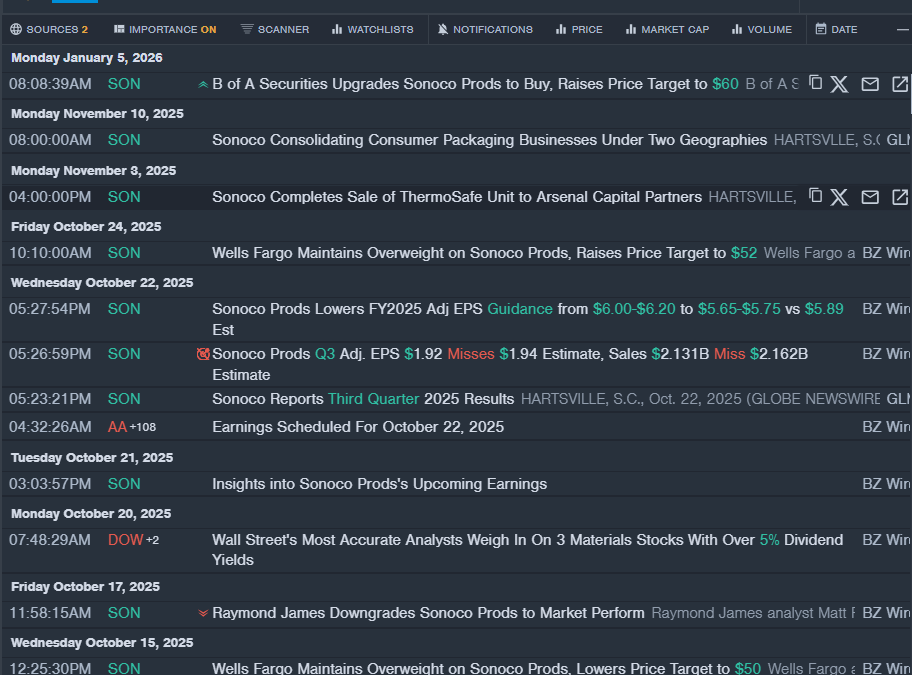
Task: Open Wells Fargo Lowers Price Target $50 headline
Action: coord(487,669)
